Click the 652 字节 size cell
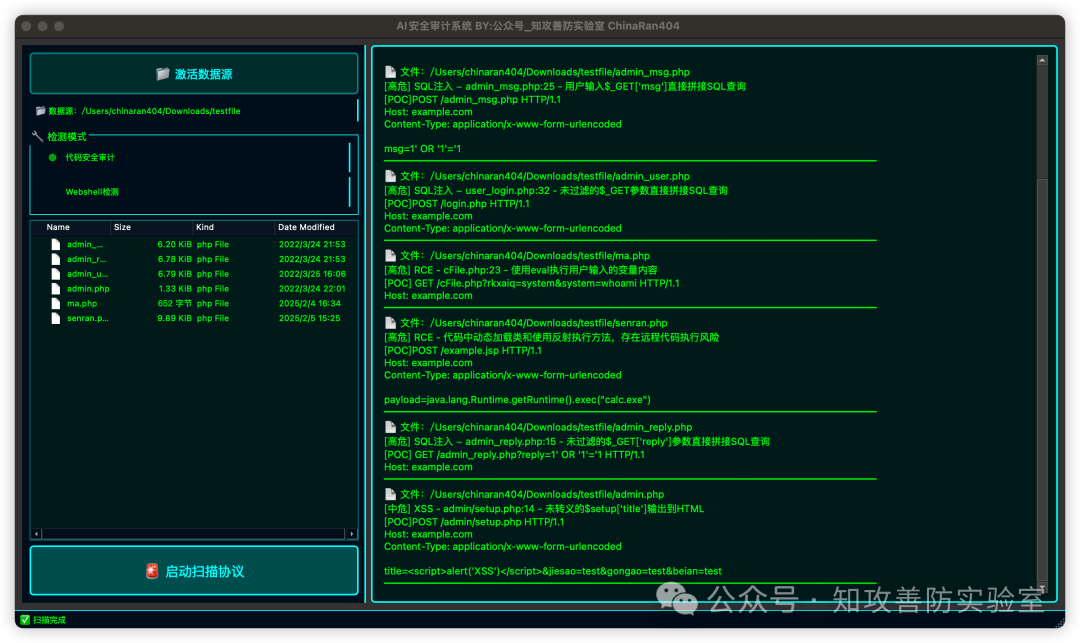The image size is (1080, 643). pos(174,303)
